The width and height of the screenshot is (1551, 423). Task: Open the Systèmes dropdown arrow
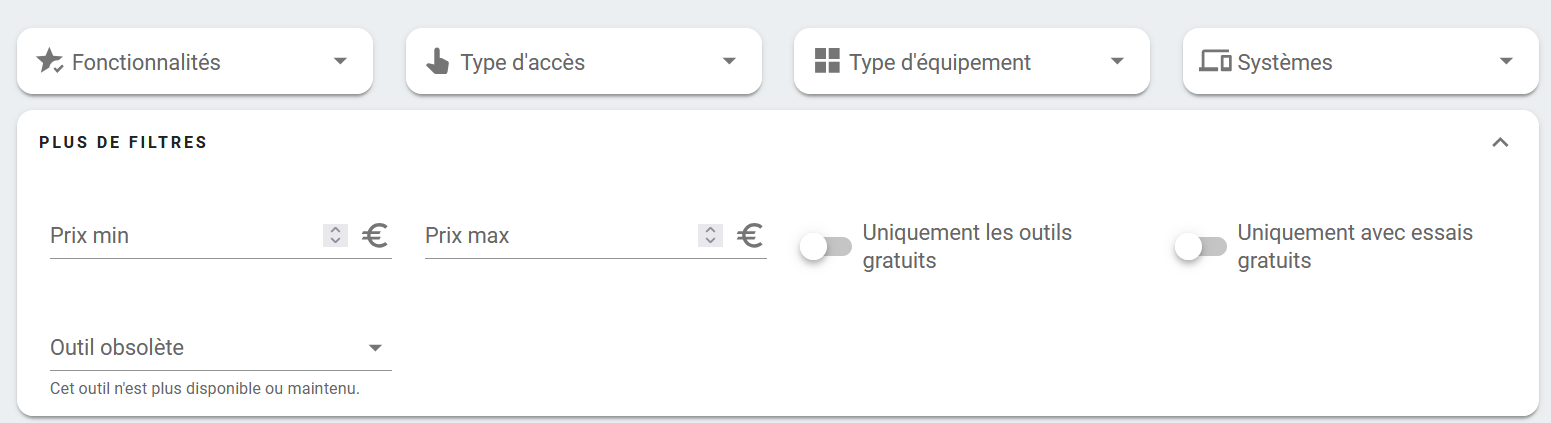1506,61
